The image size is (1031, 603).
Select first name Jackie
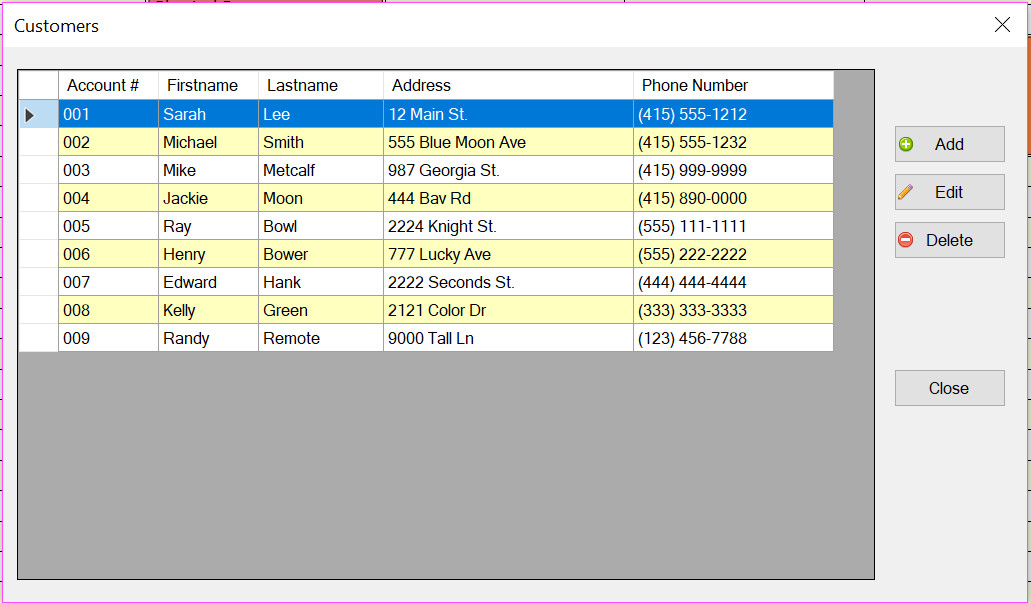(208, 198)
